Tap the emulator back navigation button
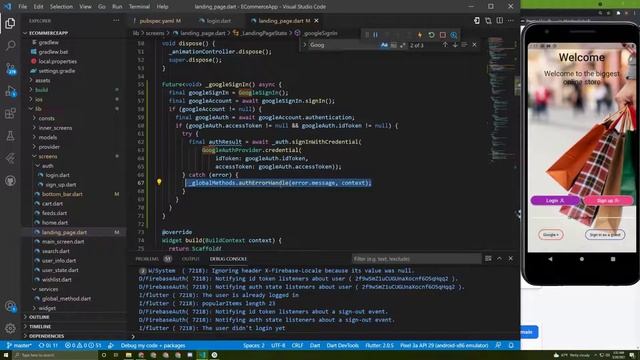This screenshot has width=640, height=360. tap(550, 259)
